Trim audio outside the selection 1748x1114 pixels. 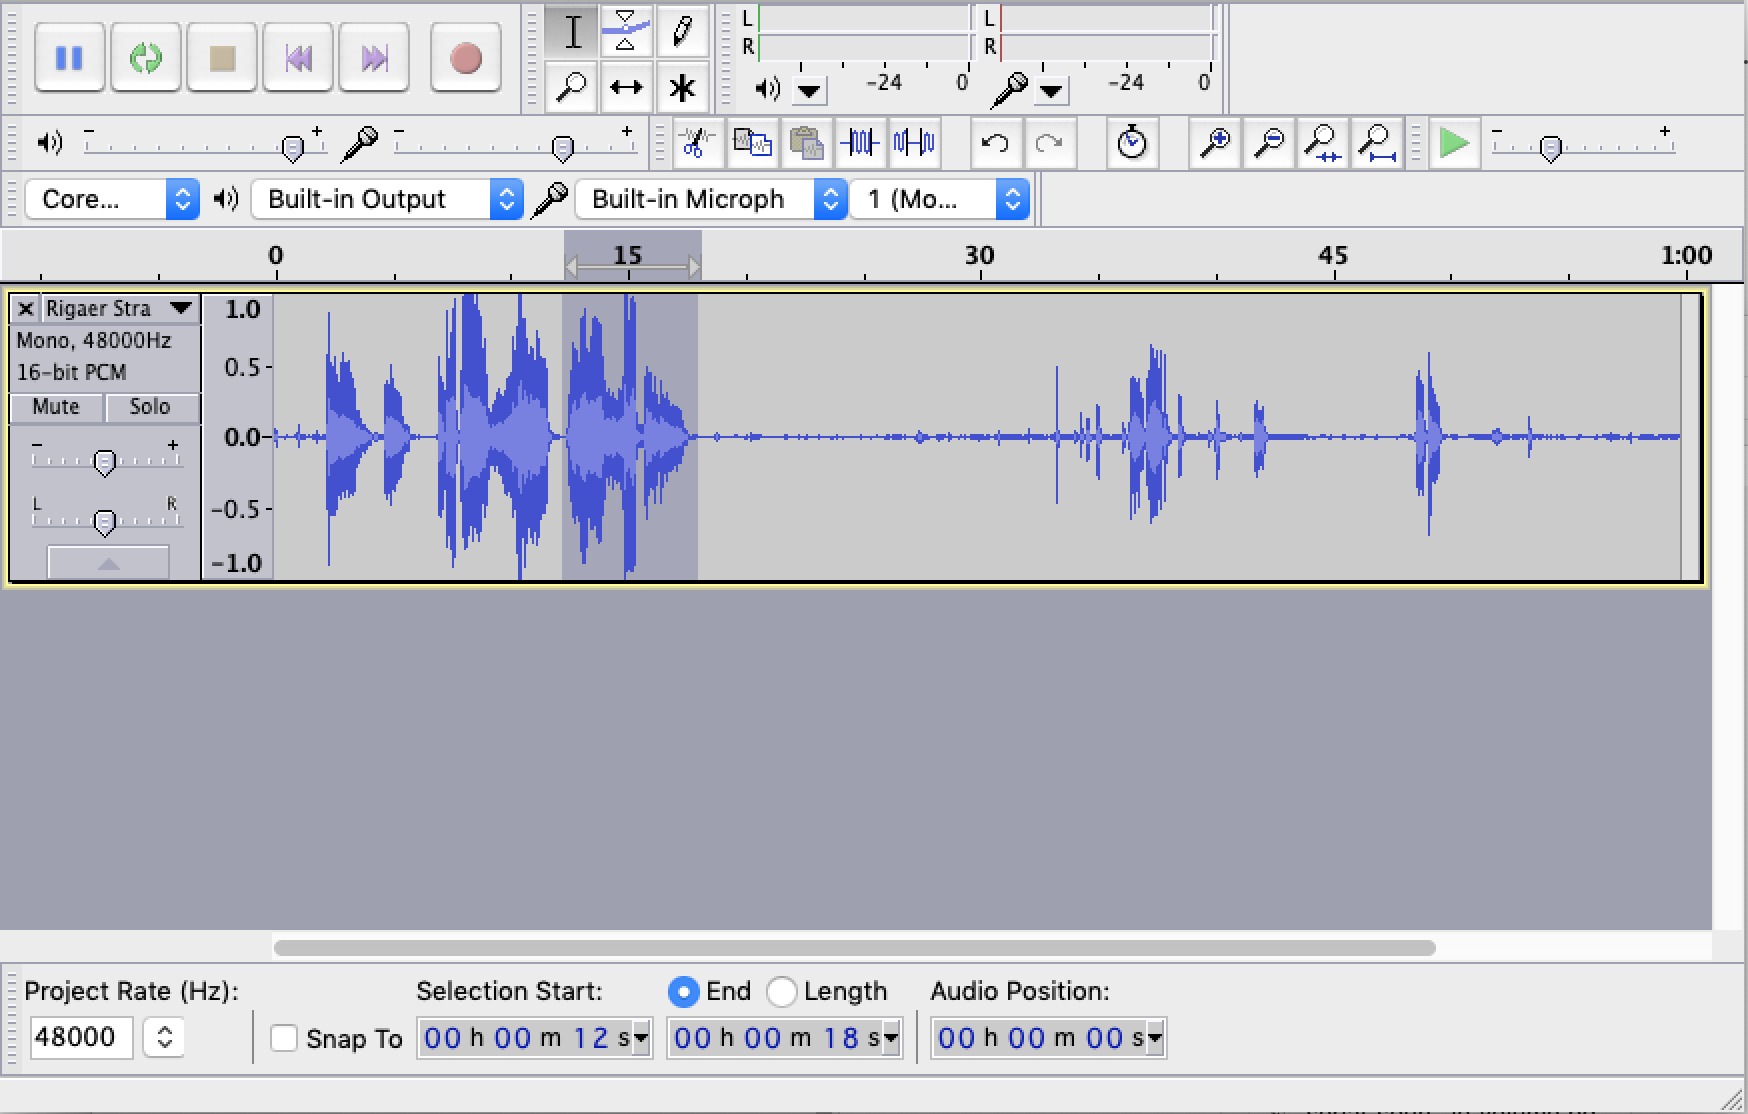[x=860, y=143]
